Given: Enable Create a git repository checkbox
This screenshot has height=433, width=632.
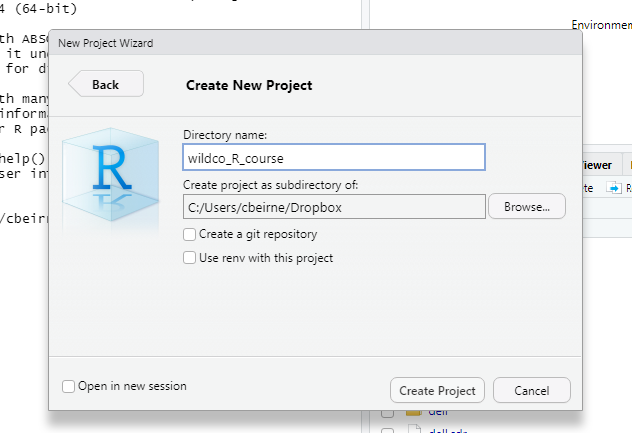Looking at the screenshot, I should pos(189,234).
